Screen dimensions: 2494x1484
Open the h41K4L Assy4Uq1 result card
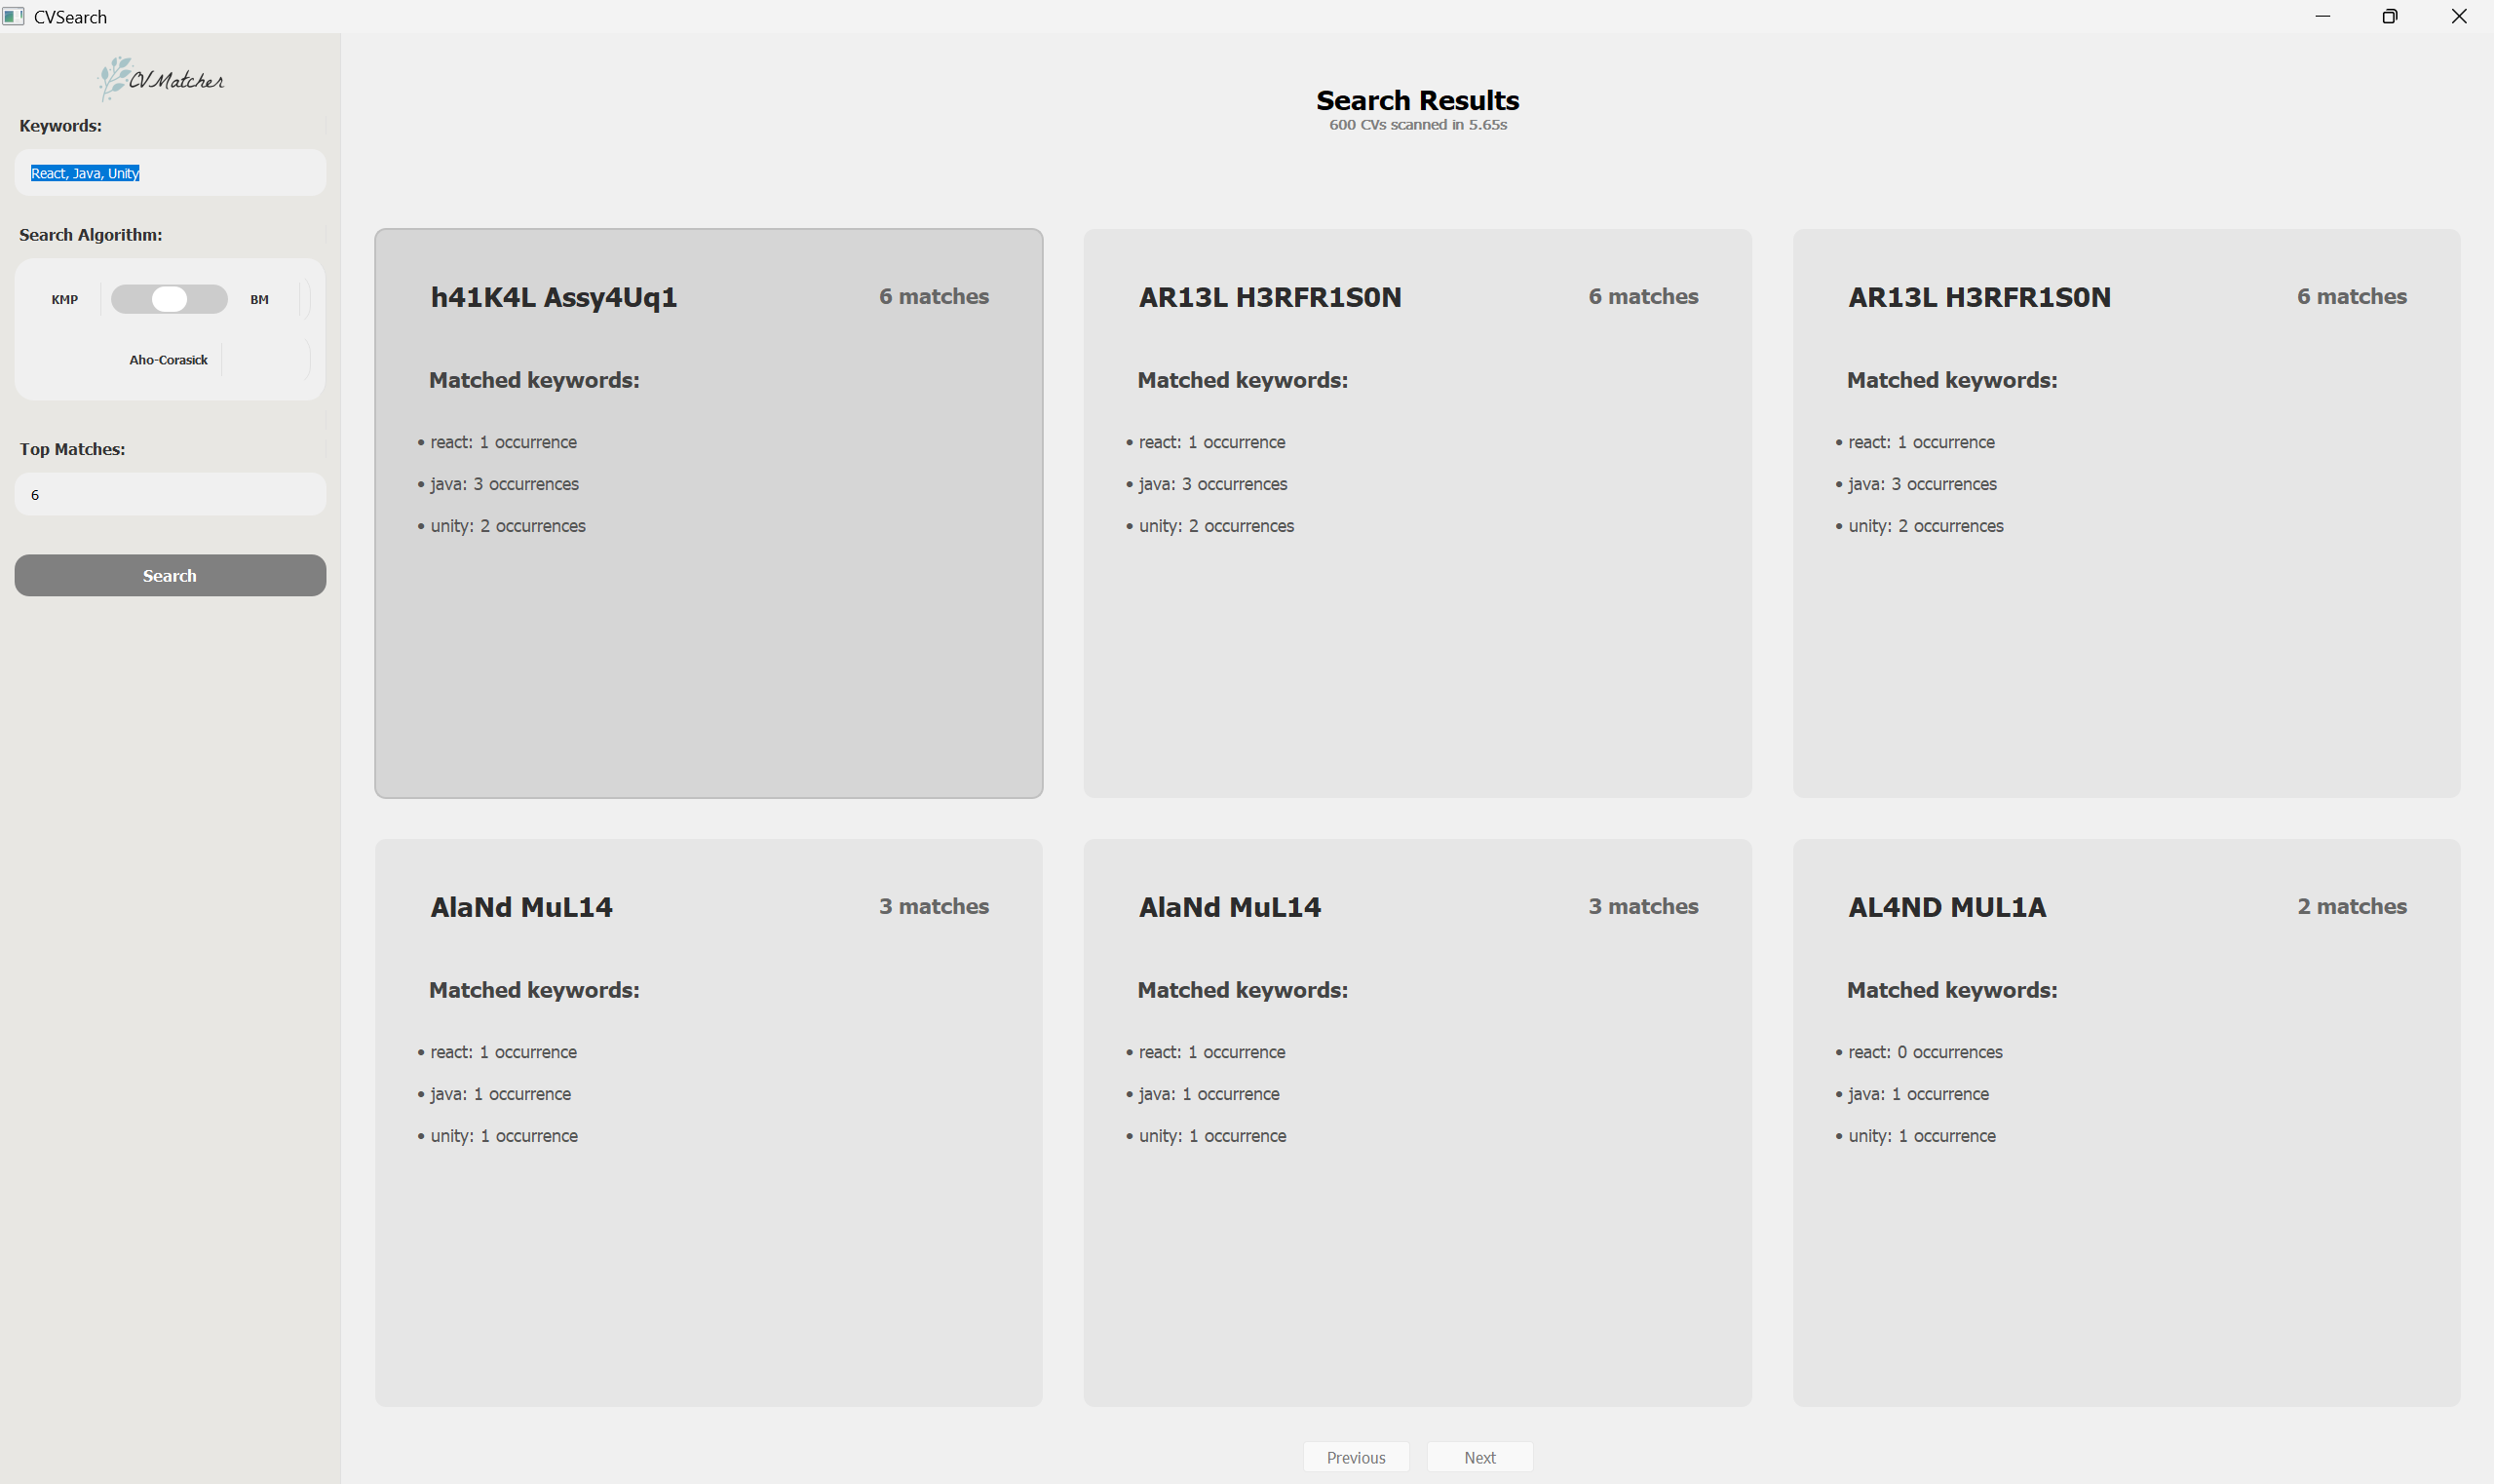(708, 513)
